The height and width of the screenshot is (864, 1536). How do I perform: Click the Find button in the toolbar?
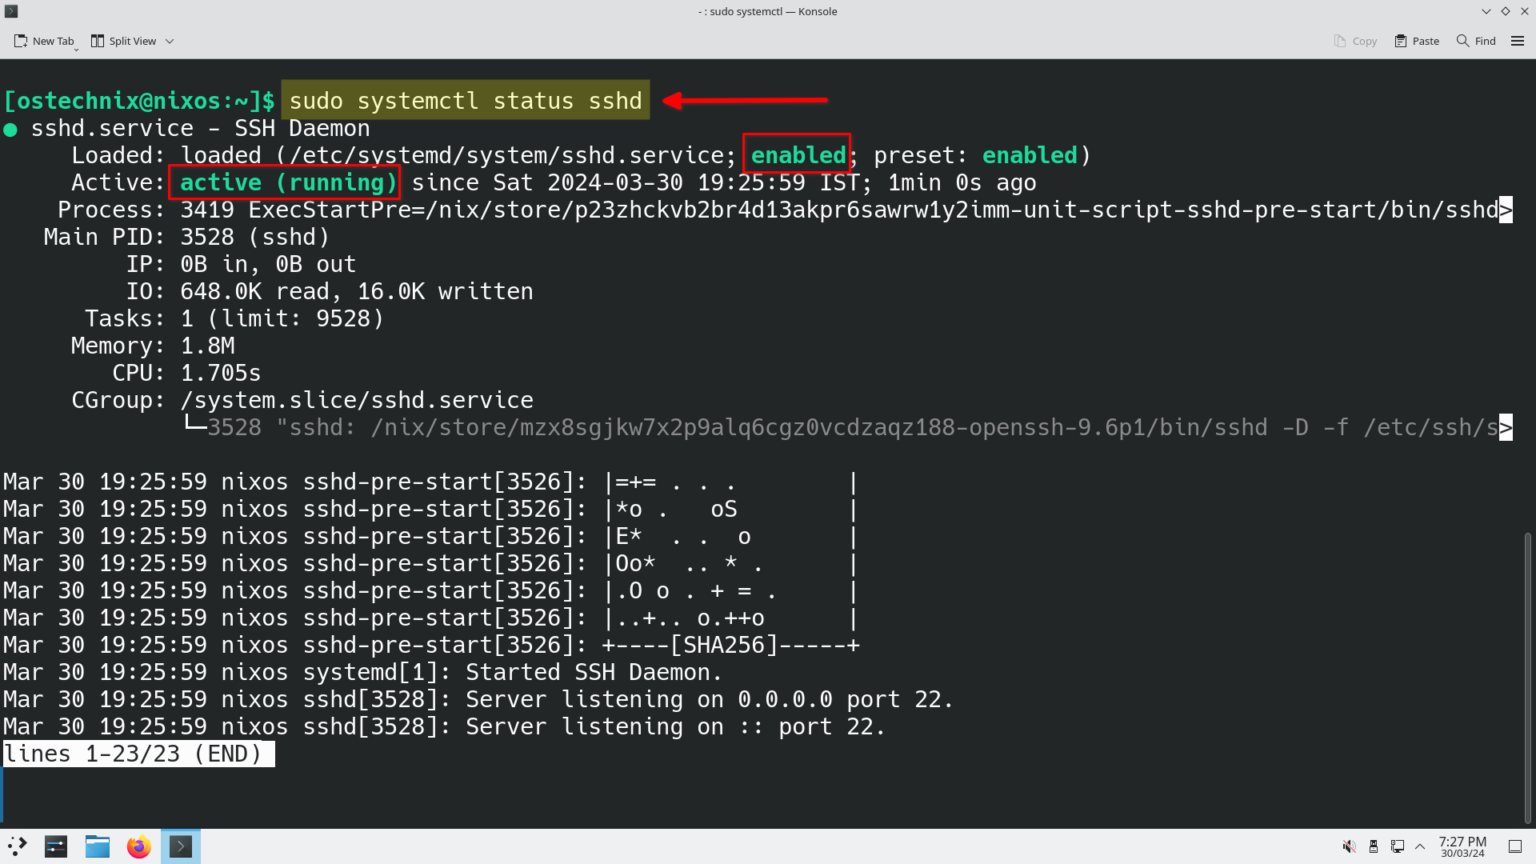tap(1476, 41)
